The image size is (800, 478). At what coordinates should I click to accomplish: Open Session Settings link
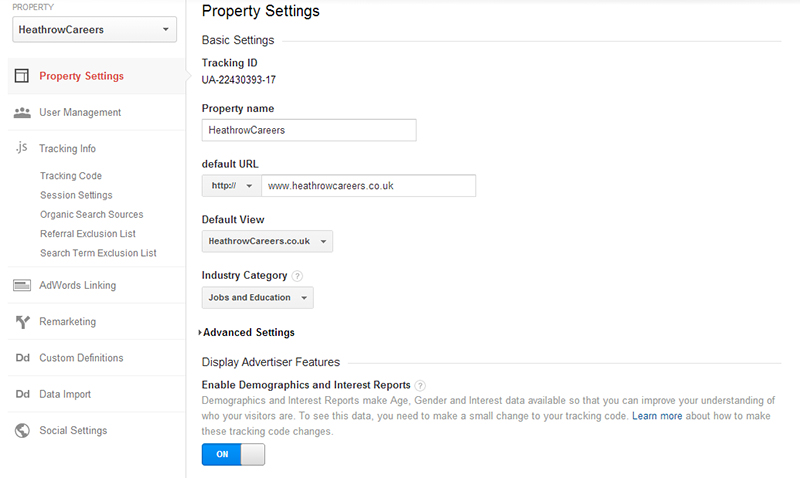76,195
